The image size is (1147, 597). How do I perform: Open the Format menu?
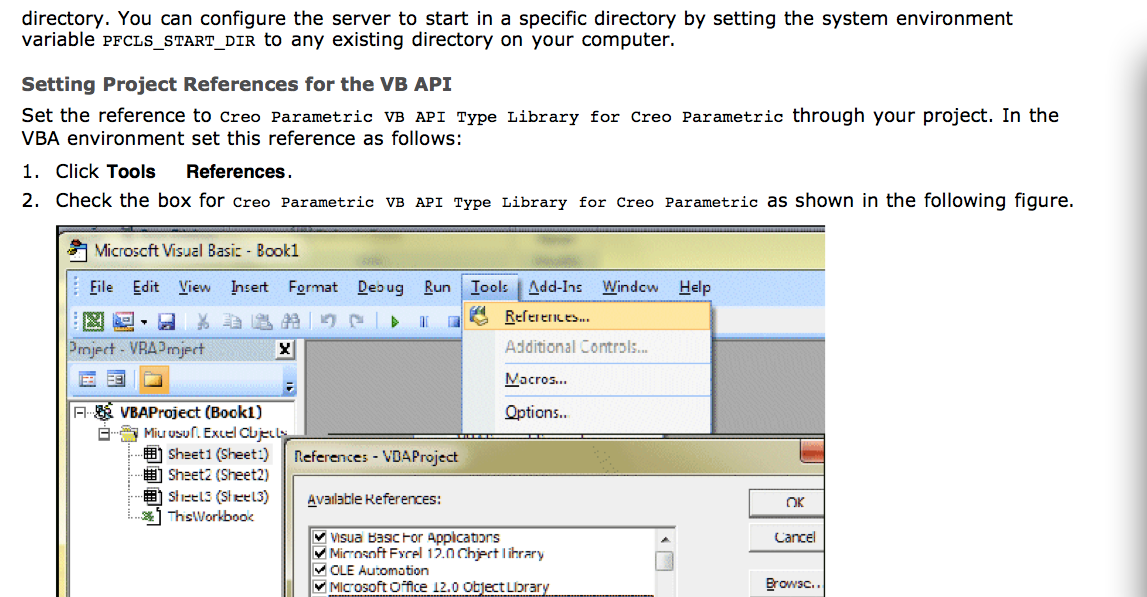(313, 287)
